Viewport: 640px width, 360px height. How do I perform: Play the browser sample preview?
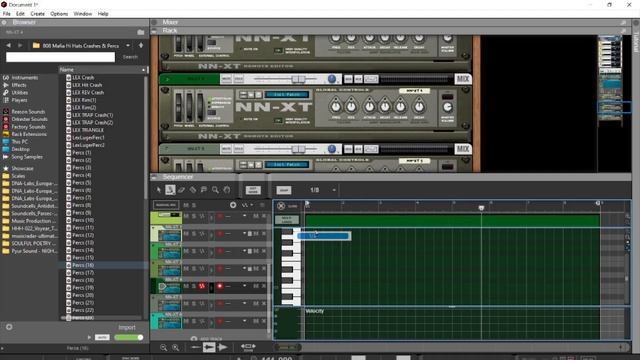(89, 338)
